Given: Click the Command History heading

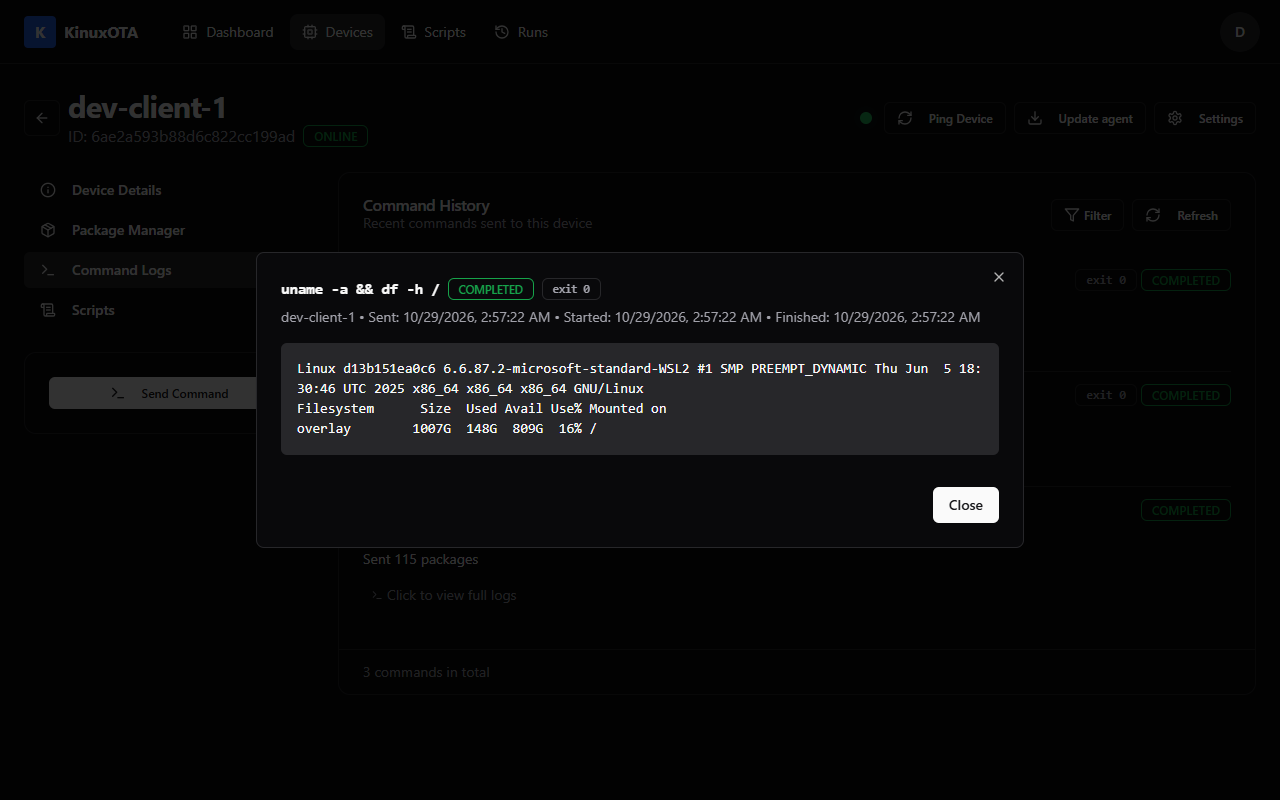Looking at the screenshot, I should (x=426, y=206).
